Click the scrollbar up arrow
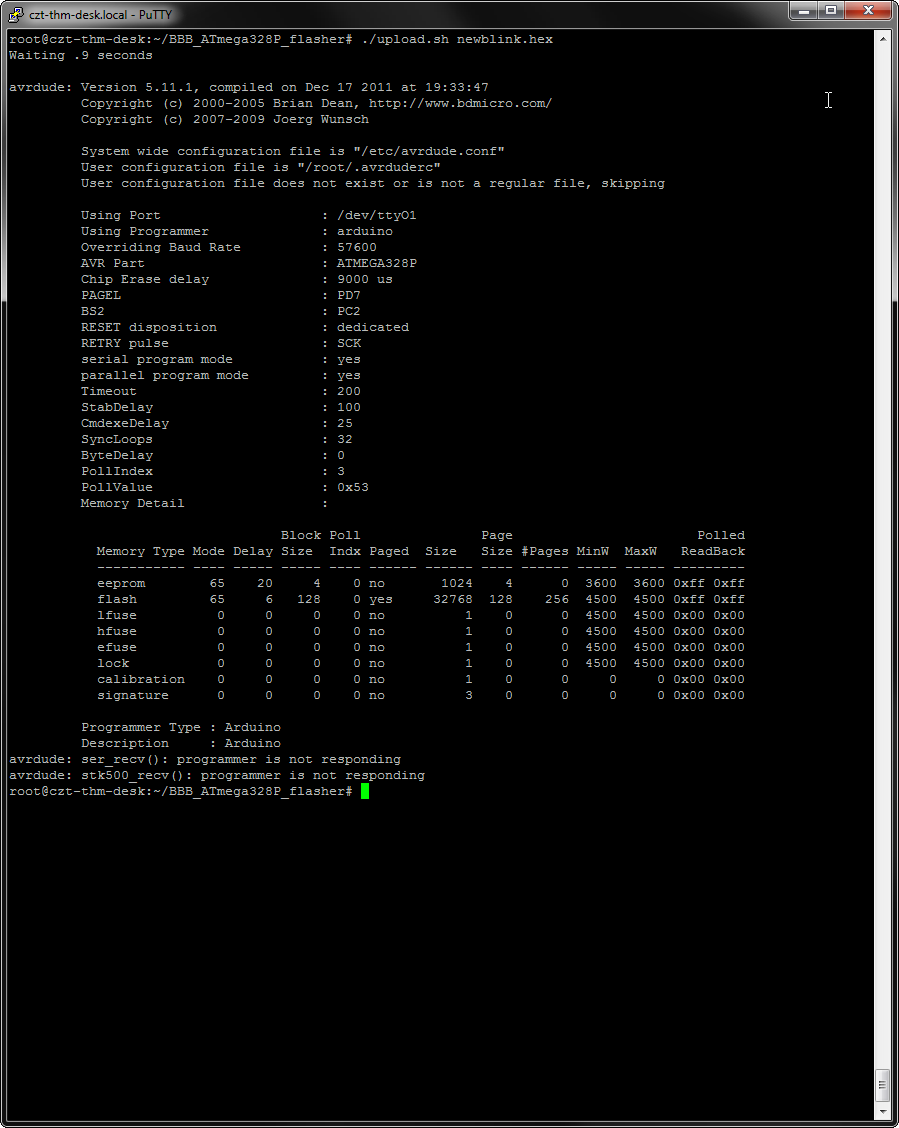The image size is (899, 1128). (883, 38)
